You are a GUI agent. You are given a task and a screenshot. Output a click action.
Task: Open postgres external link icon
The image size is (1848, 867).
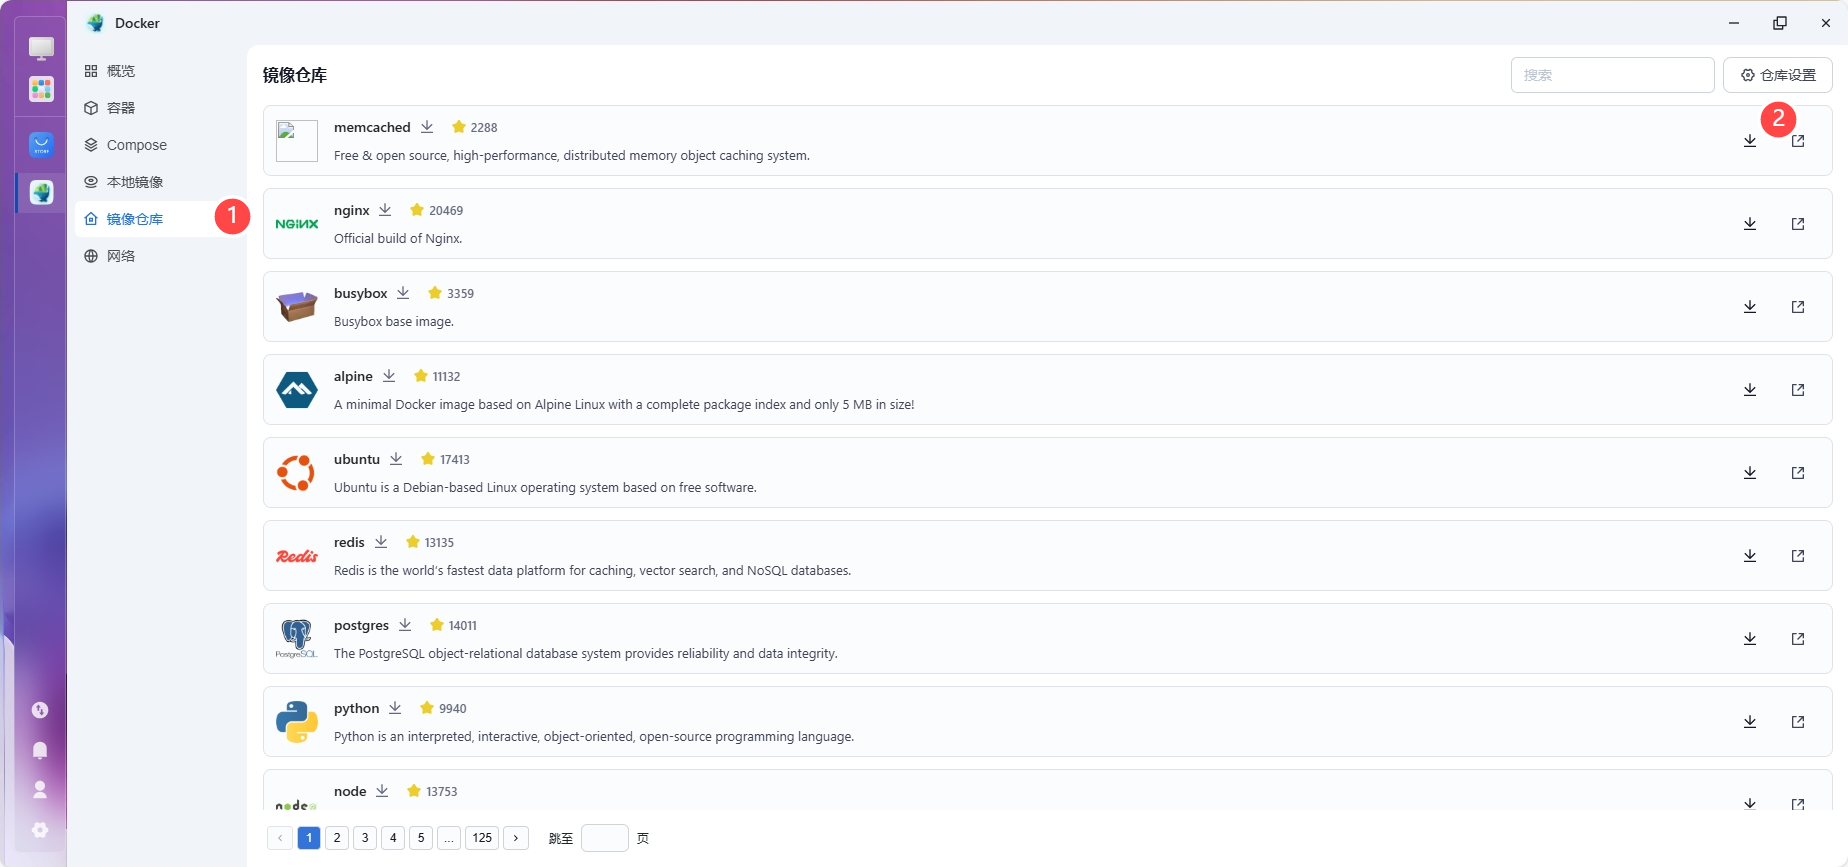pyautogui.click(x=1798, y=639)
